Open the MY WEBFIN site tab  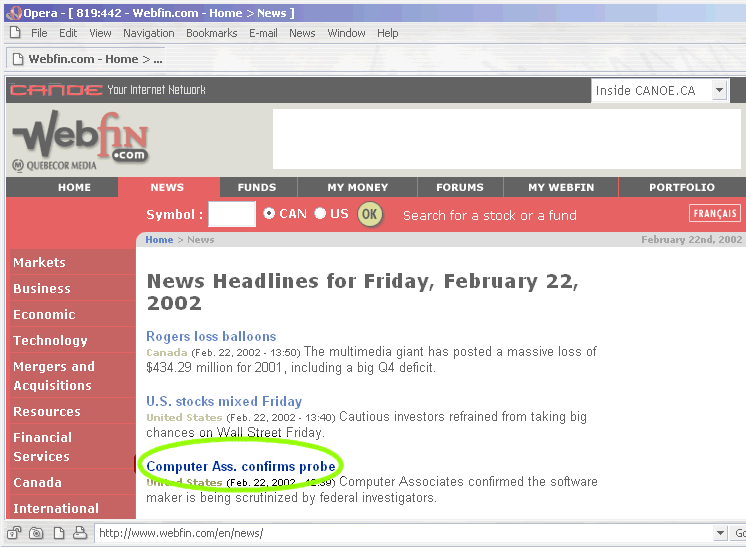point(561,187)
